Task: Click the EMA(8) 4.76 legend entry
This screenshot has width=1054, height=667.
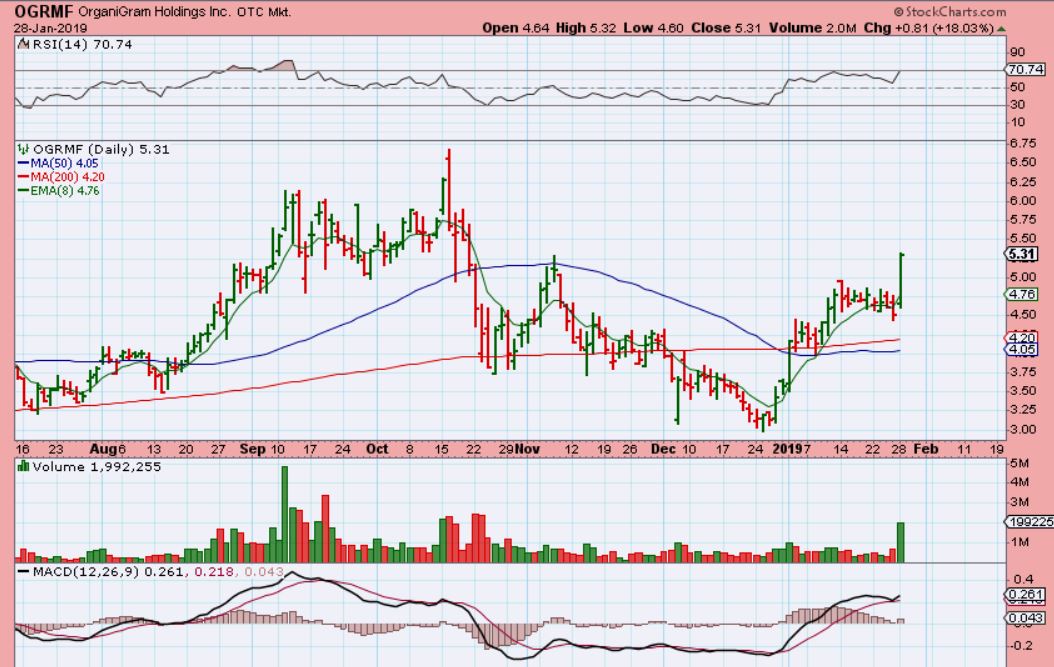Action: pos(58,191)
